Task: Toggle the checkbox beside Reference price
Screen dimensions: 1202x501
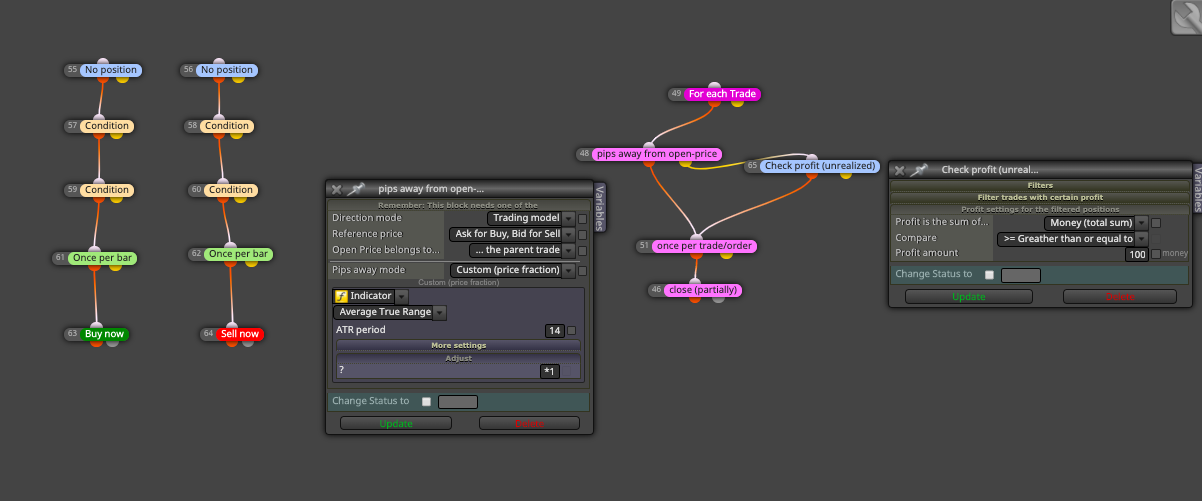Action: point(582,234)
